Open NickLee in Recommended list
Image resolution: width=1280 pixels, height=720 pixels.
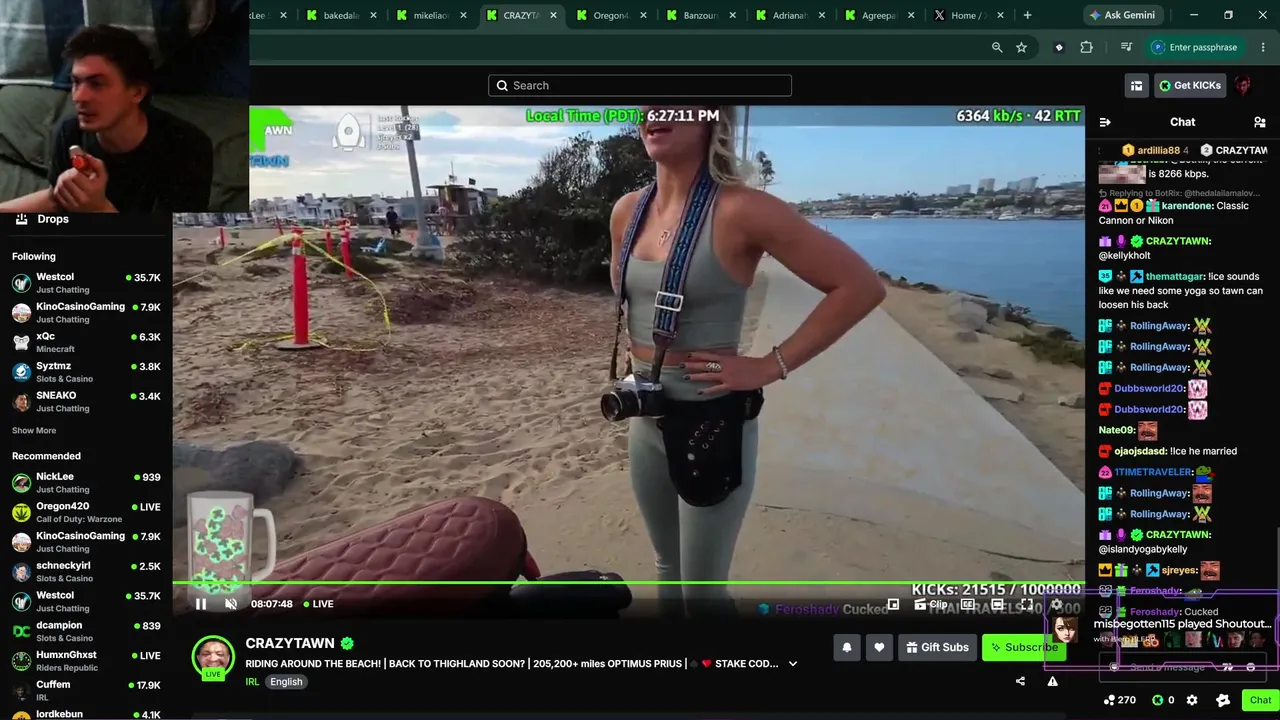[86, 483]
